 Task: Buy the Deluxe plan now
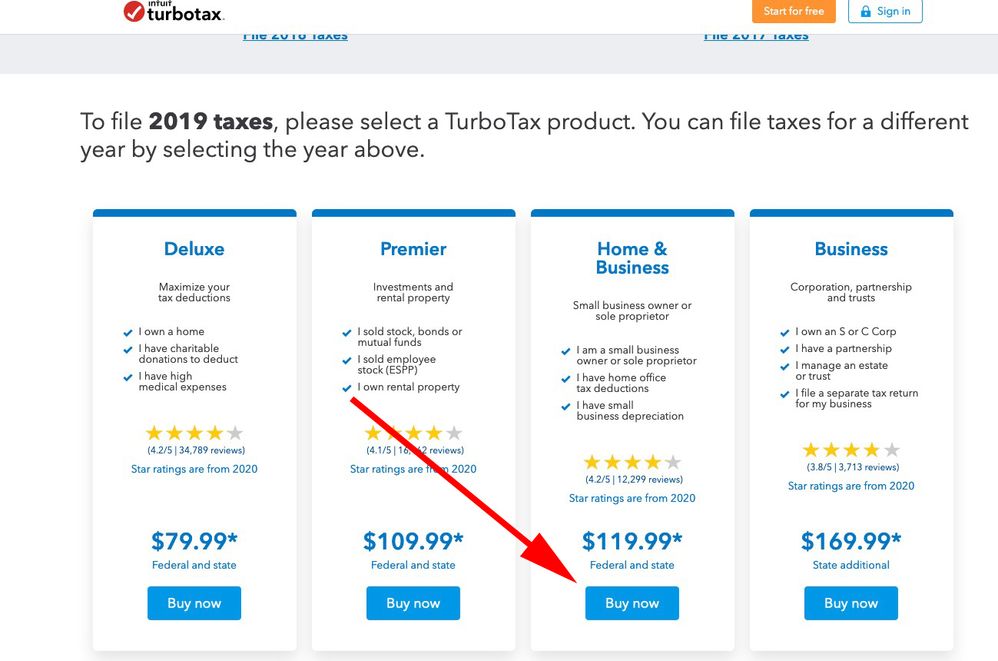(x=194, y=603)
